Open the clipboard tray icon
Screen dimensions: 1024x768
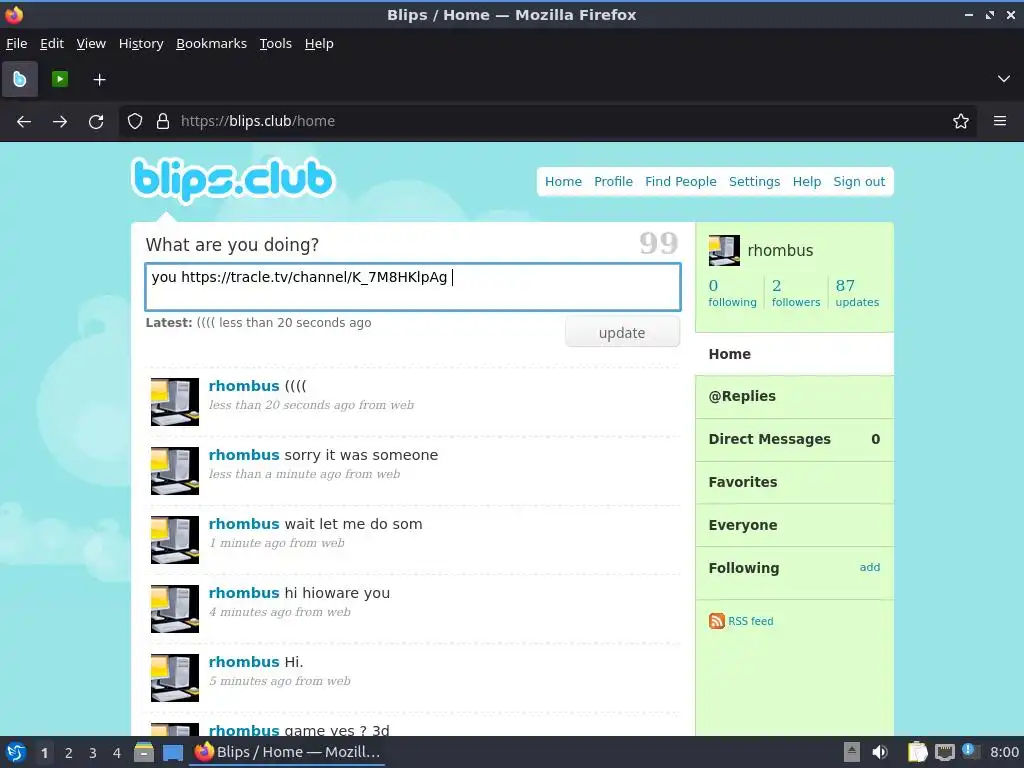(917, 752)
